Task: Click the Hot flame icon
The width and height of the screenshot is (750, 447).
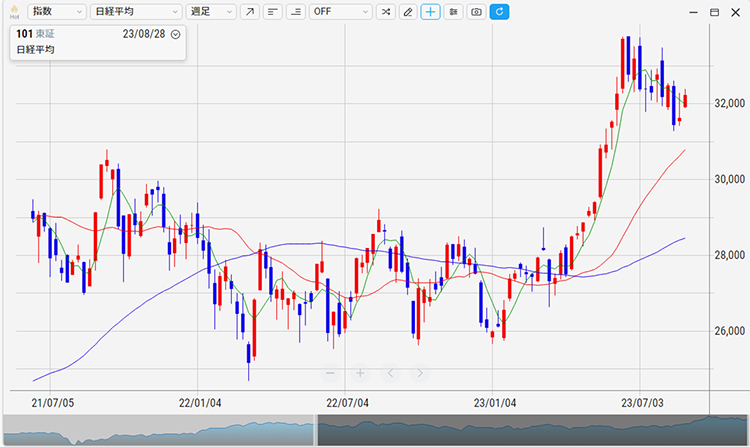Action: (14, 12)
